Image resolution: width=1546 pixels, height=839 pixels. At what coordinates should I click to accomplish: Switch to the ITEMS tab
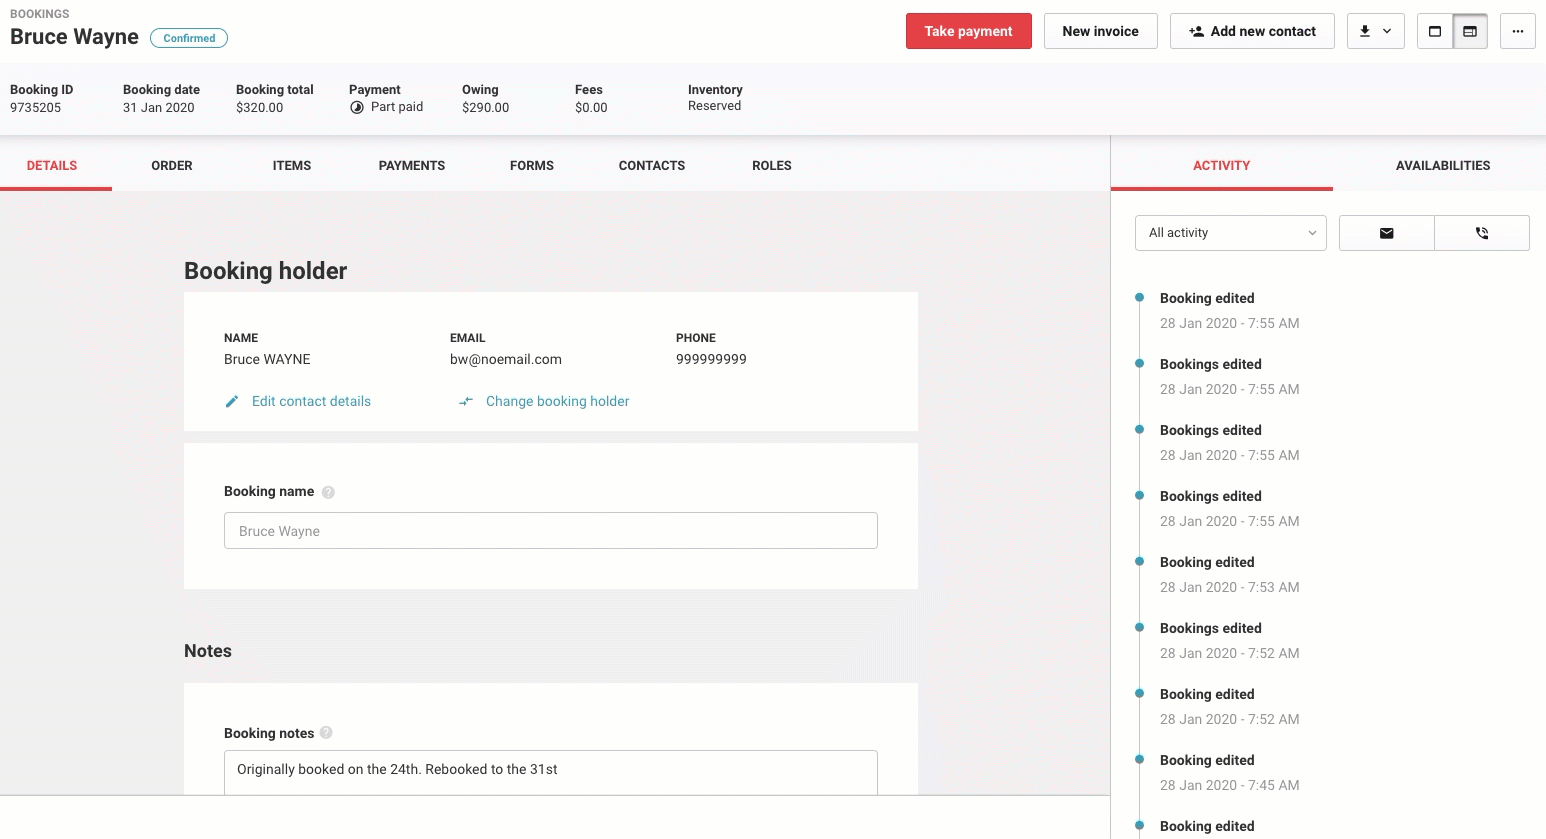point(292,165)
